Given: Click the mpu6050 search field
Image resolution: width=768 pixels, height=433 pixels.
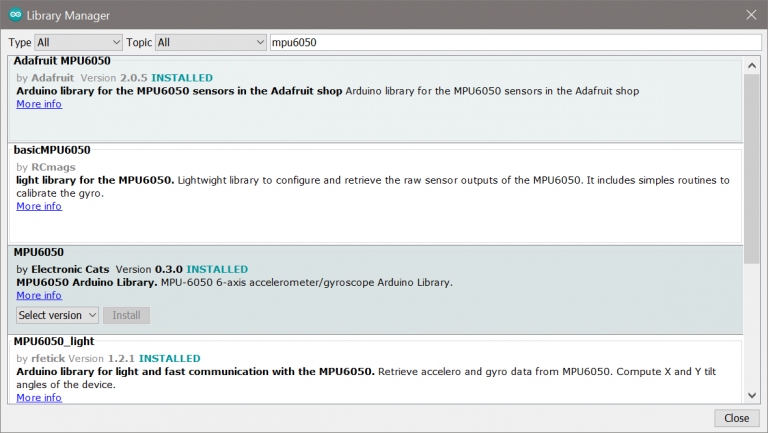Looking at the screenshot, I should [516, 43].
